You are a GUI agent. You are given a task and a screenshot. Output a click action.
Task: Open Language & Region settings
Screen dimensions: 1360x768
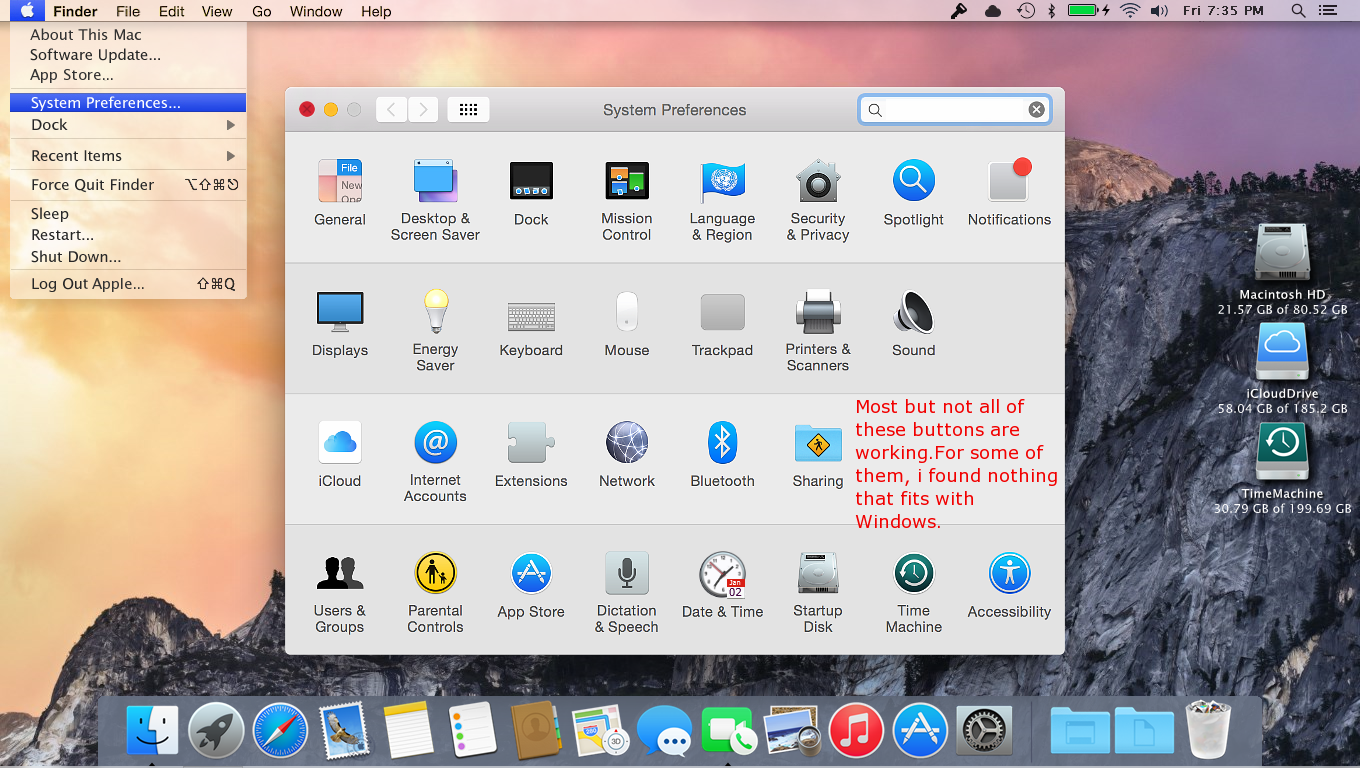pos(722,200)
